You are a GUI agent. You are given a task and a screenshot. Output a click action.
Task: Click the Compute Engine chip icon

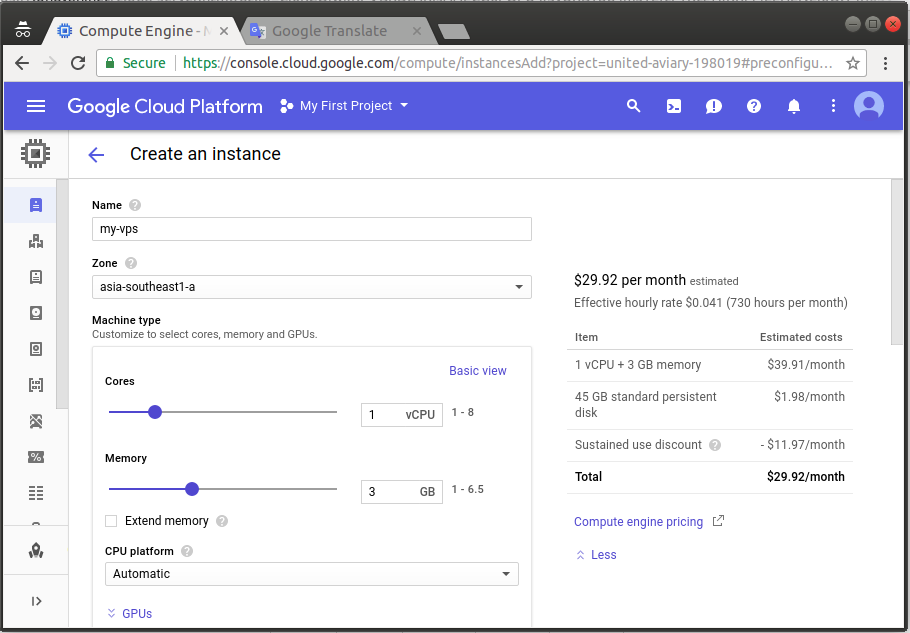35,154
